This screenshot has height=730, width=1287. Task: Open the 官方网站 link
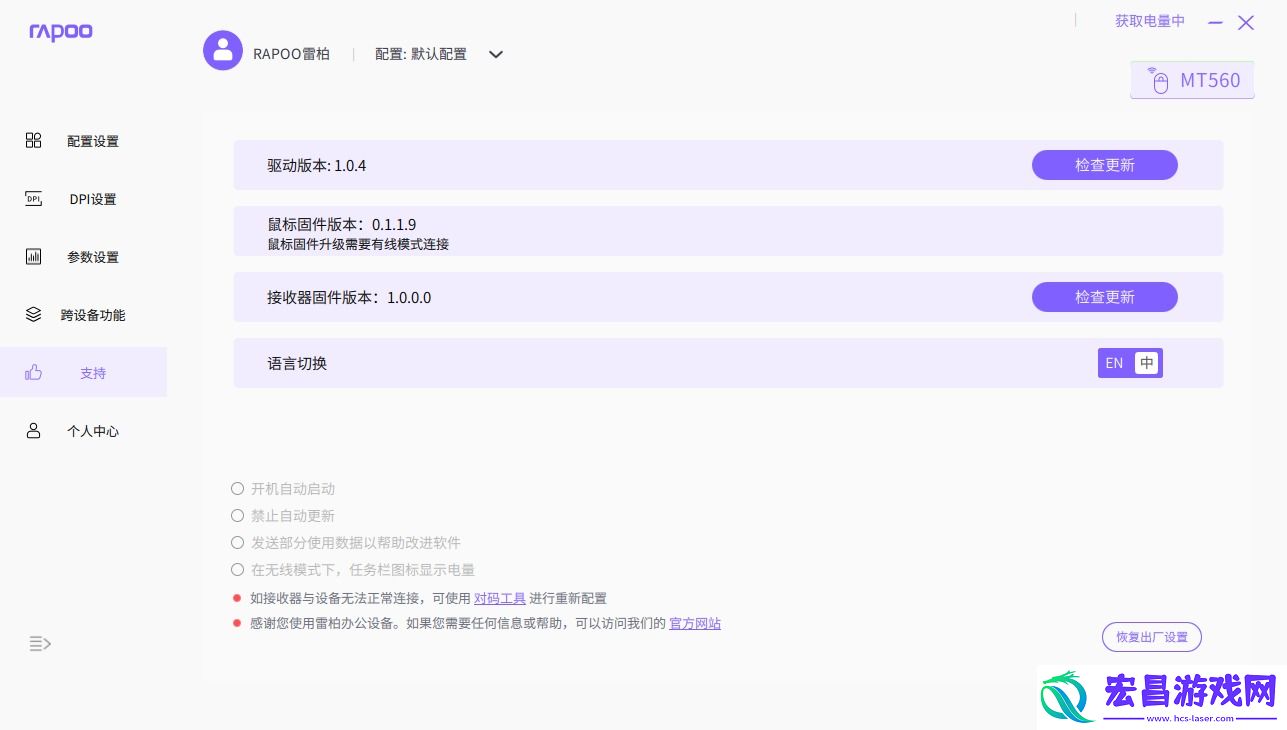pyautogui.click(x=695, y=623)
